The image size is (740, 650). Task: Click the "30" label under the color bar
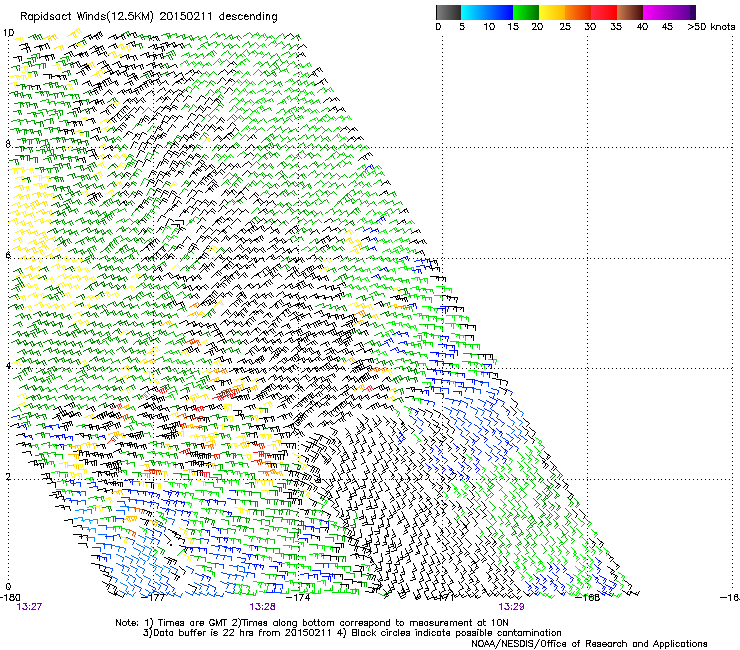click(590, 27)
